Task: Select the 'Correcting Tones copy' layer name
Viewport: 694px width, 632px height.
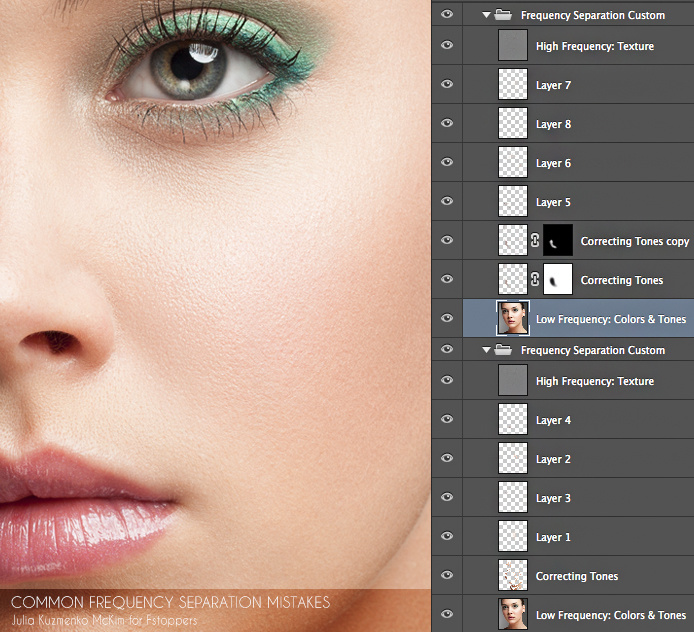Action: pos(635,241)
